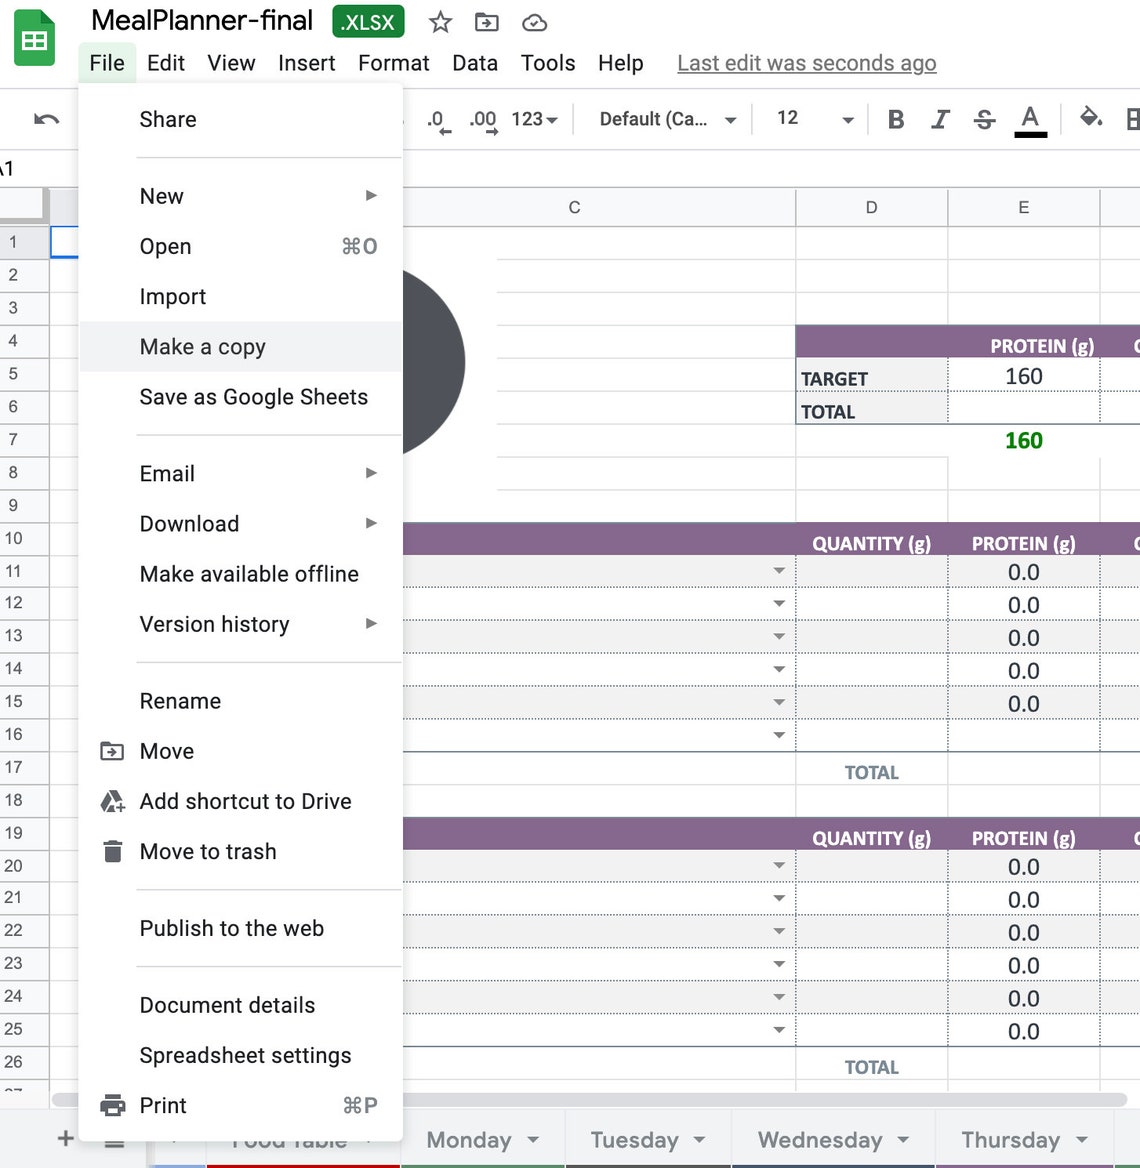Choose Open from File menu
Viewport: 1140px width, 1168px height.
pos(241,247)
